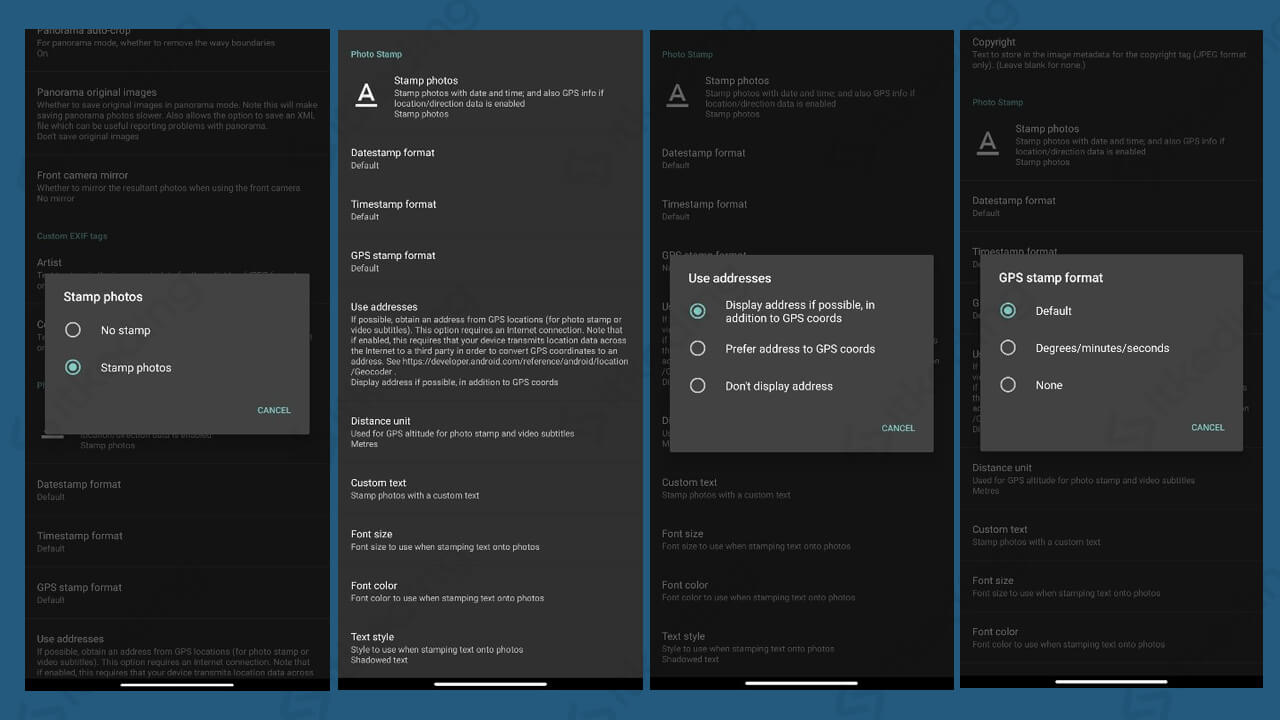Tap the dimmed A icon behind GPS stamp format dialog

[988, 143]
